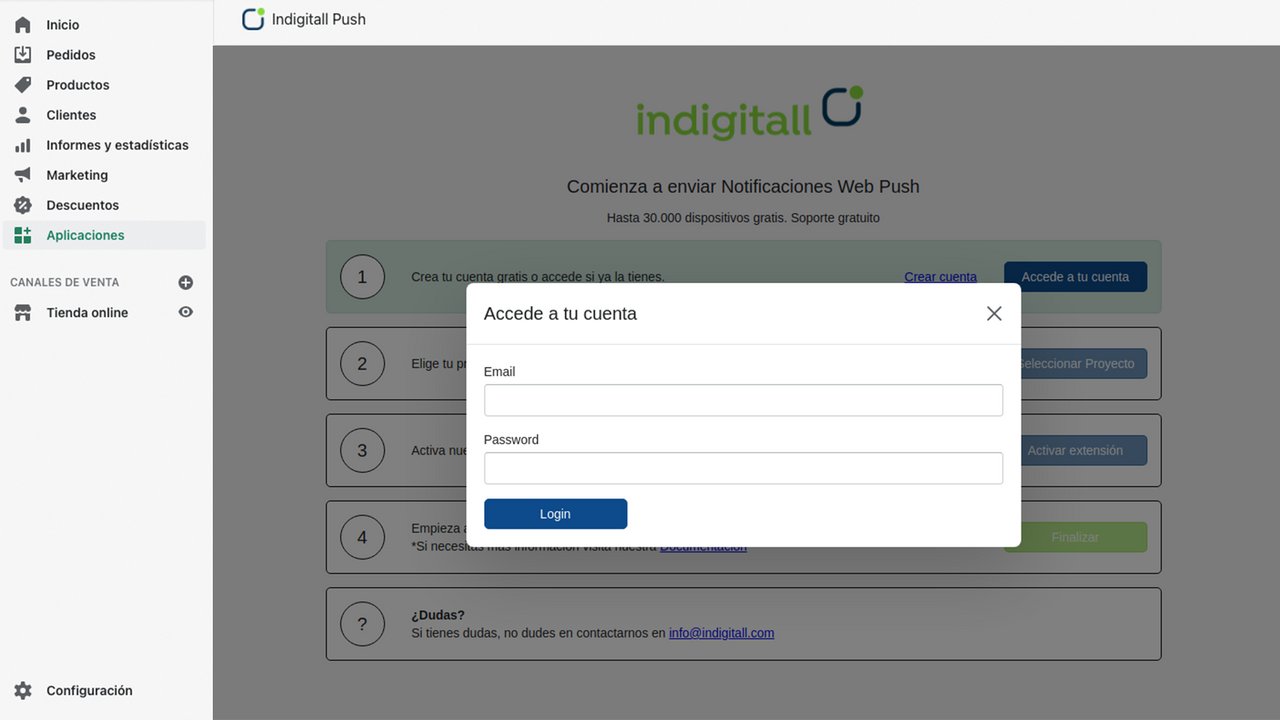
Task: Click the Crear cuenta link
Action: pyautogui.click(x=941, y=277)
